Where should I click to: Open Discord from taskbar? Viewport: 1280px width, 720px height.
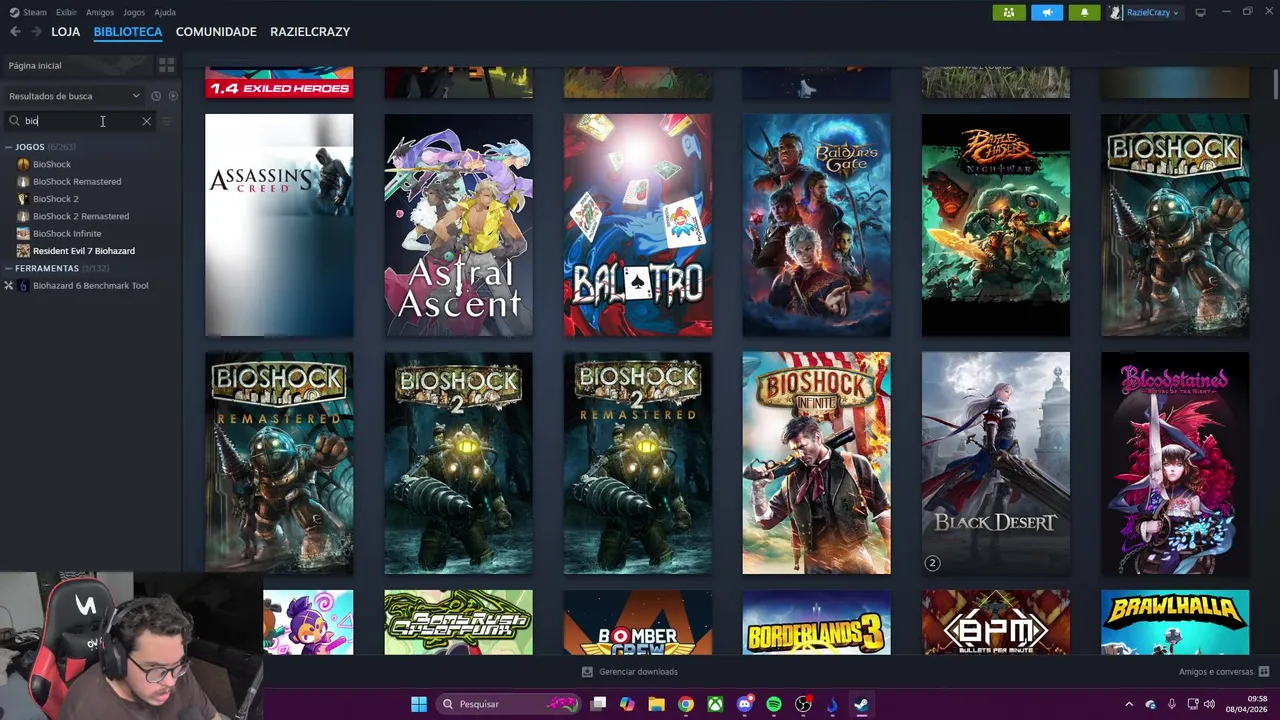744,704
